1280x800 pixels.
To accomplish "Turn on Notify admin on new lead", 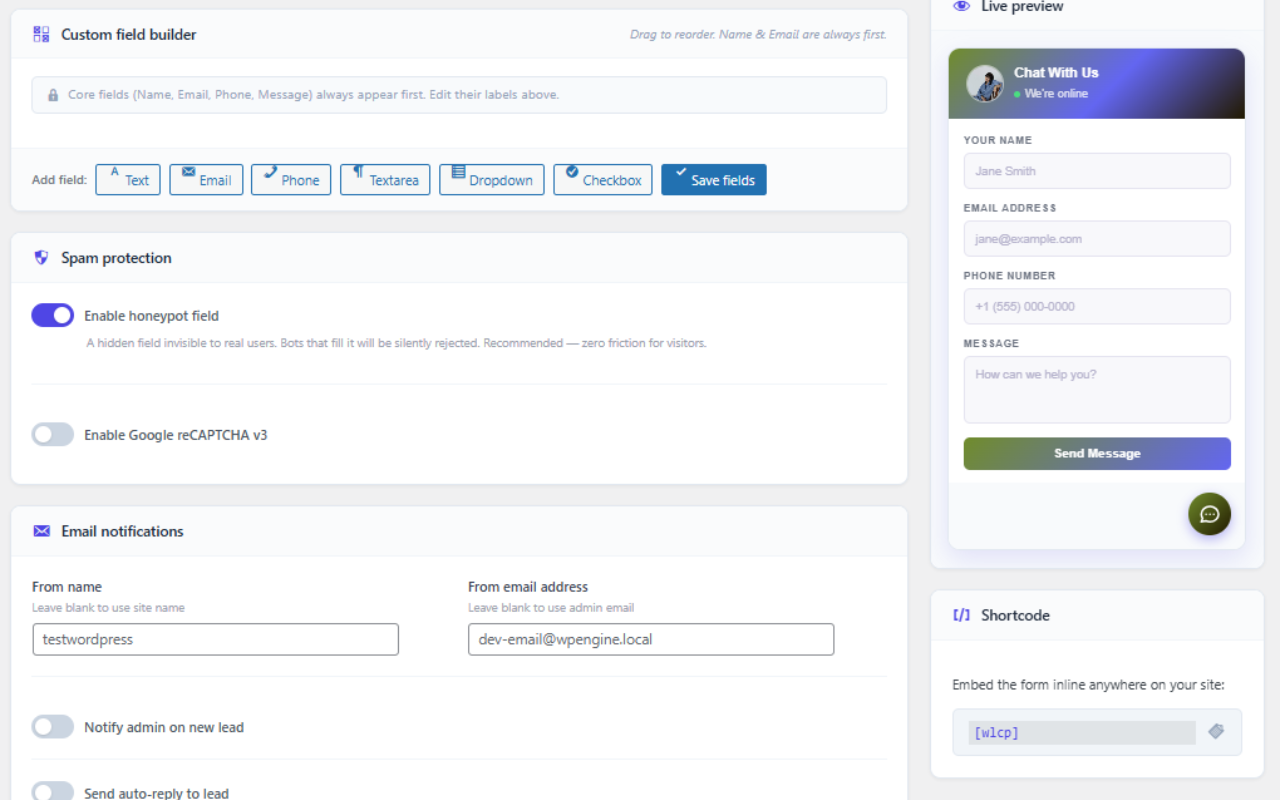I will pyautogui.click(x=53, y=727).
